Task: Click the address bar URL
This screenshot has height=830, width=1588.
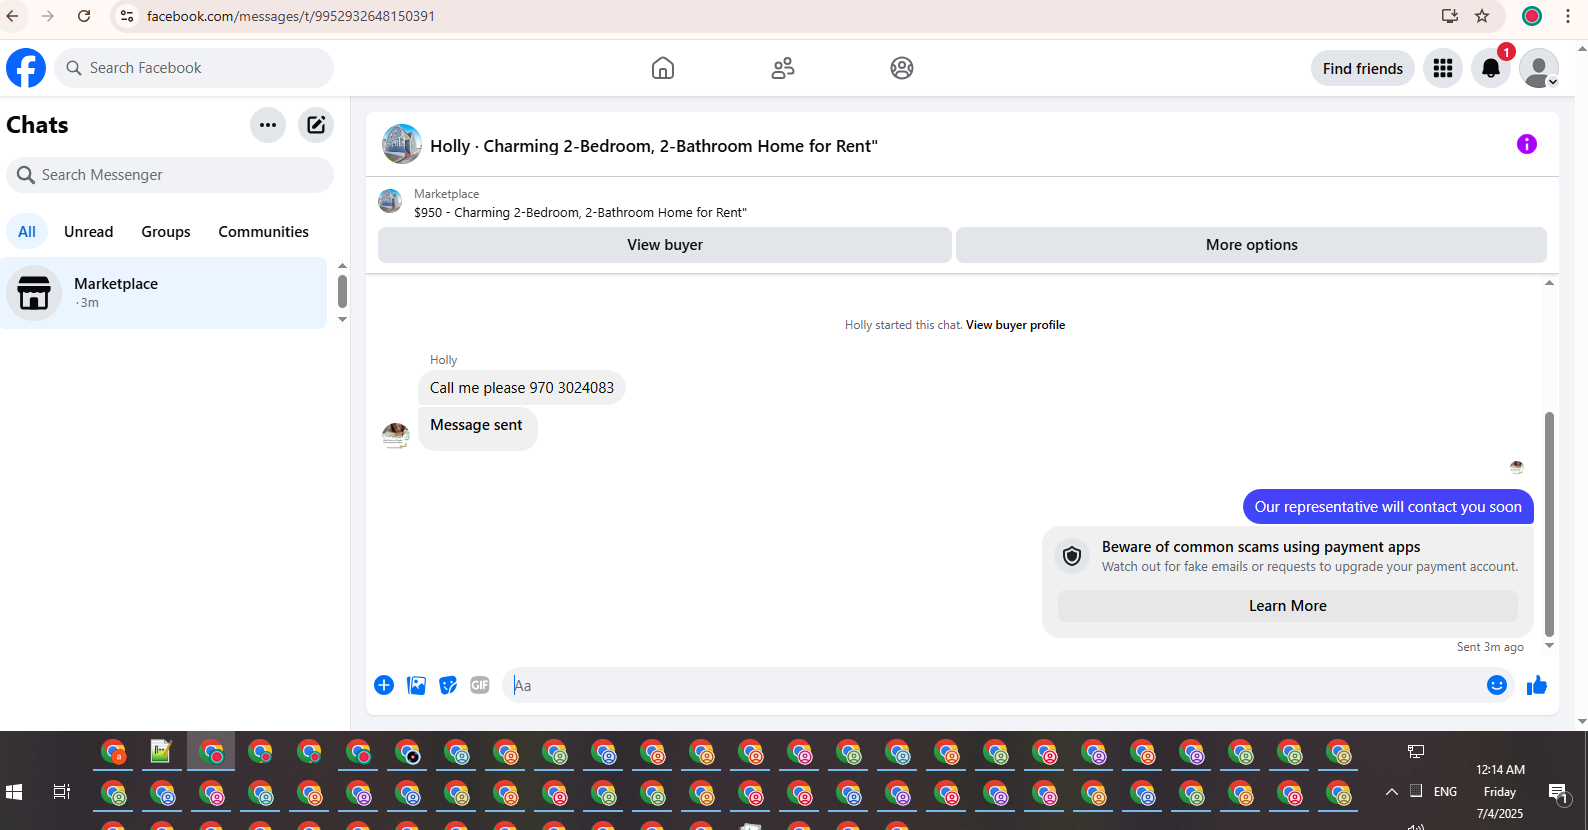Action: click(291, 16)
